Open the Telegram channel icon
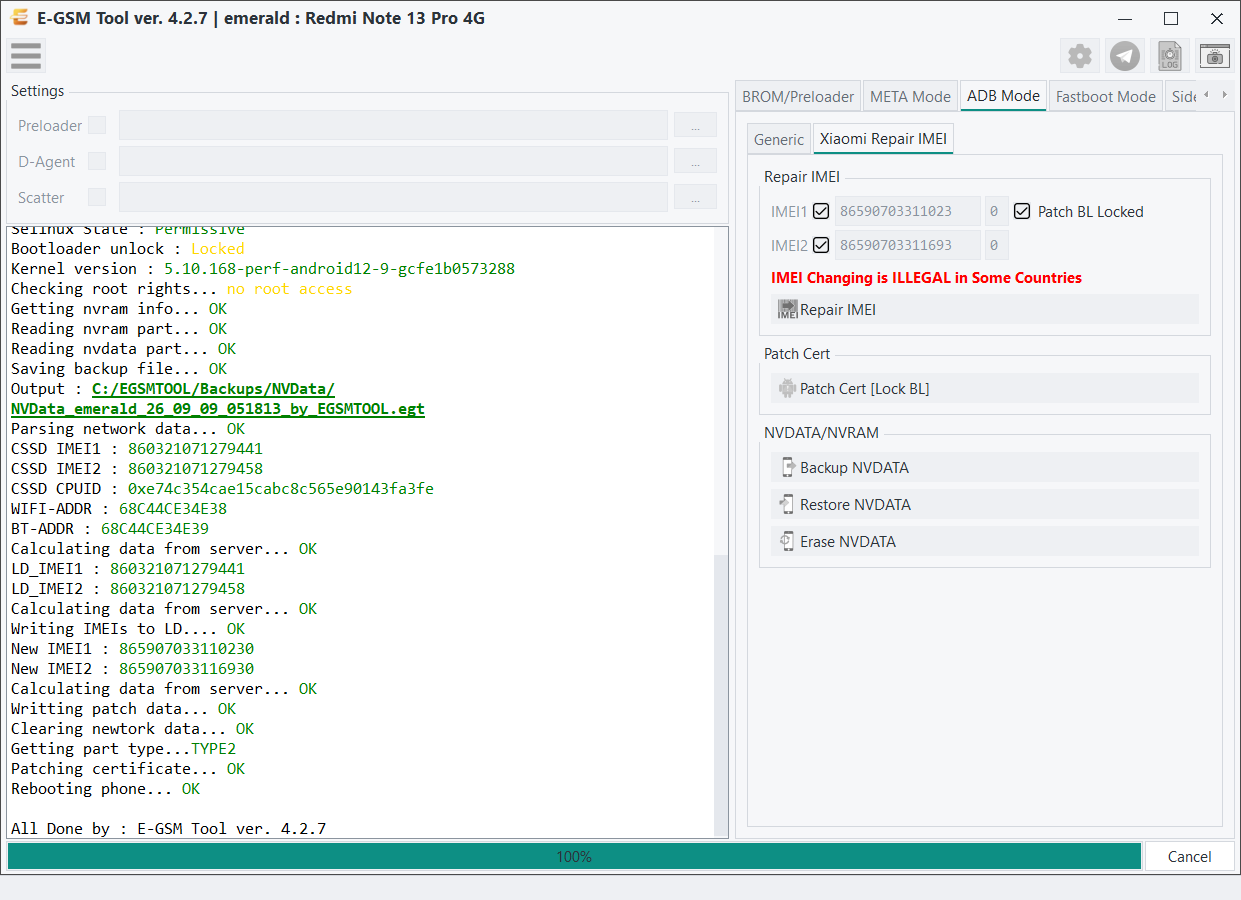Screen dimensions: 1241x900 1125,56
